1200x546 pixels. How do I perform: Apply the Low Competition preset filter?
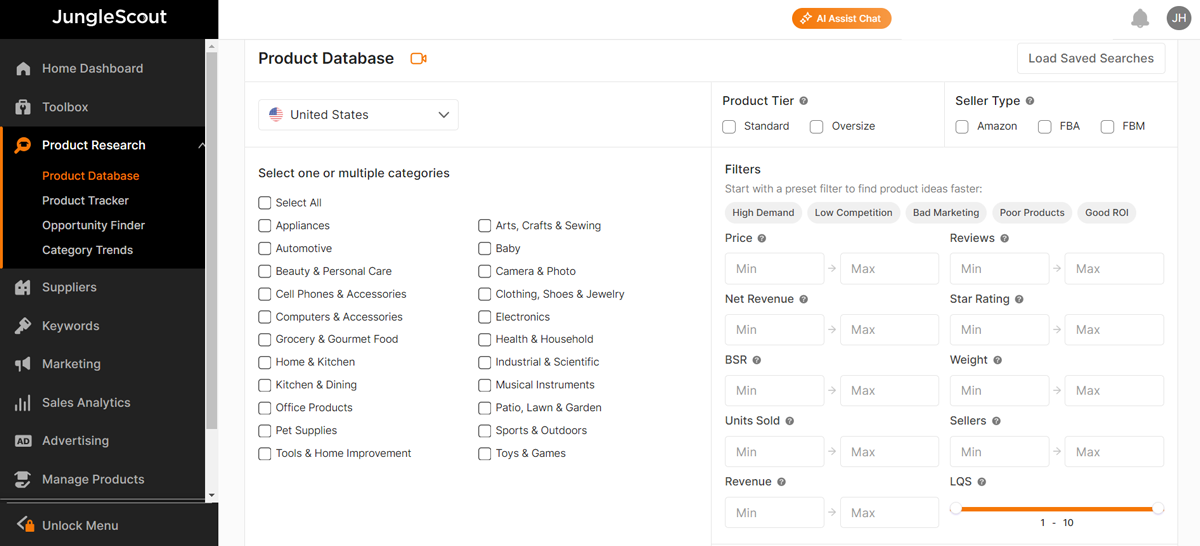coord(853,213)
